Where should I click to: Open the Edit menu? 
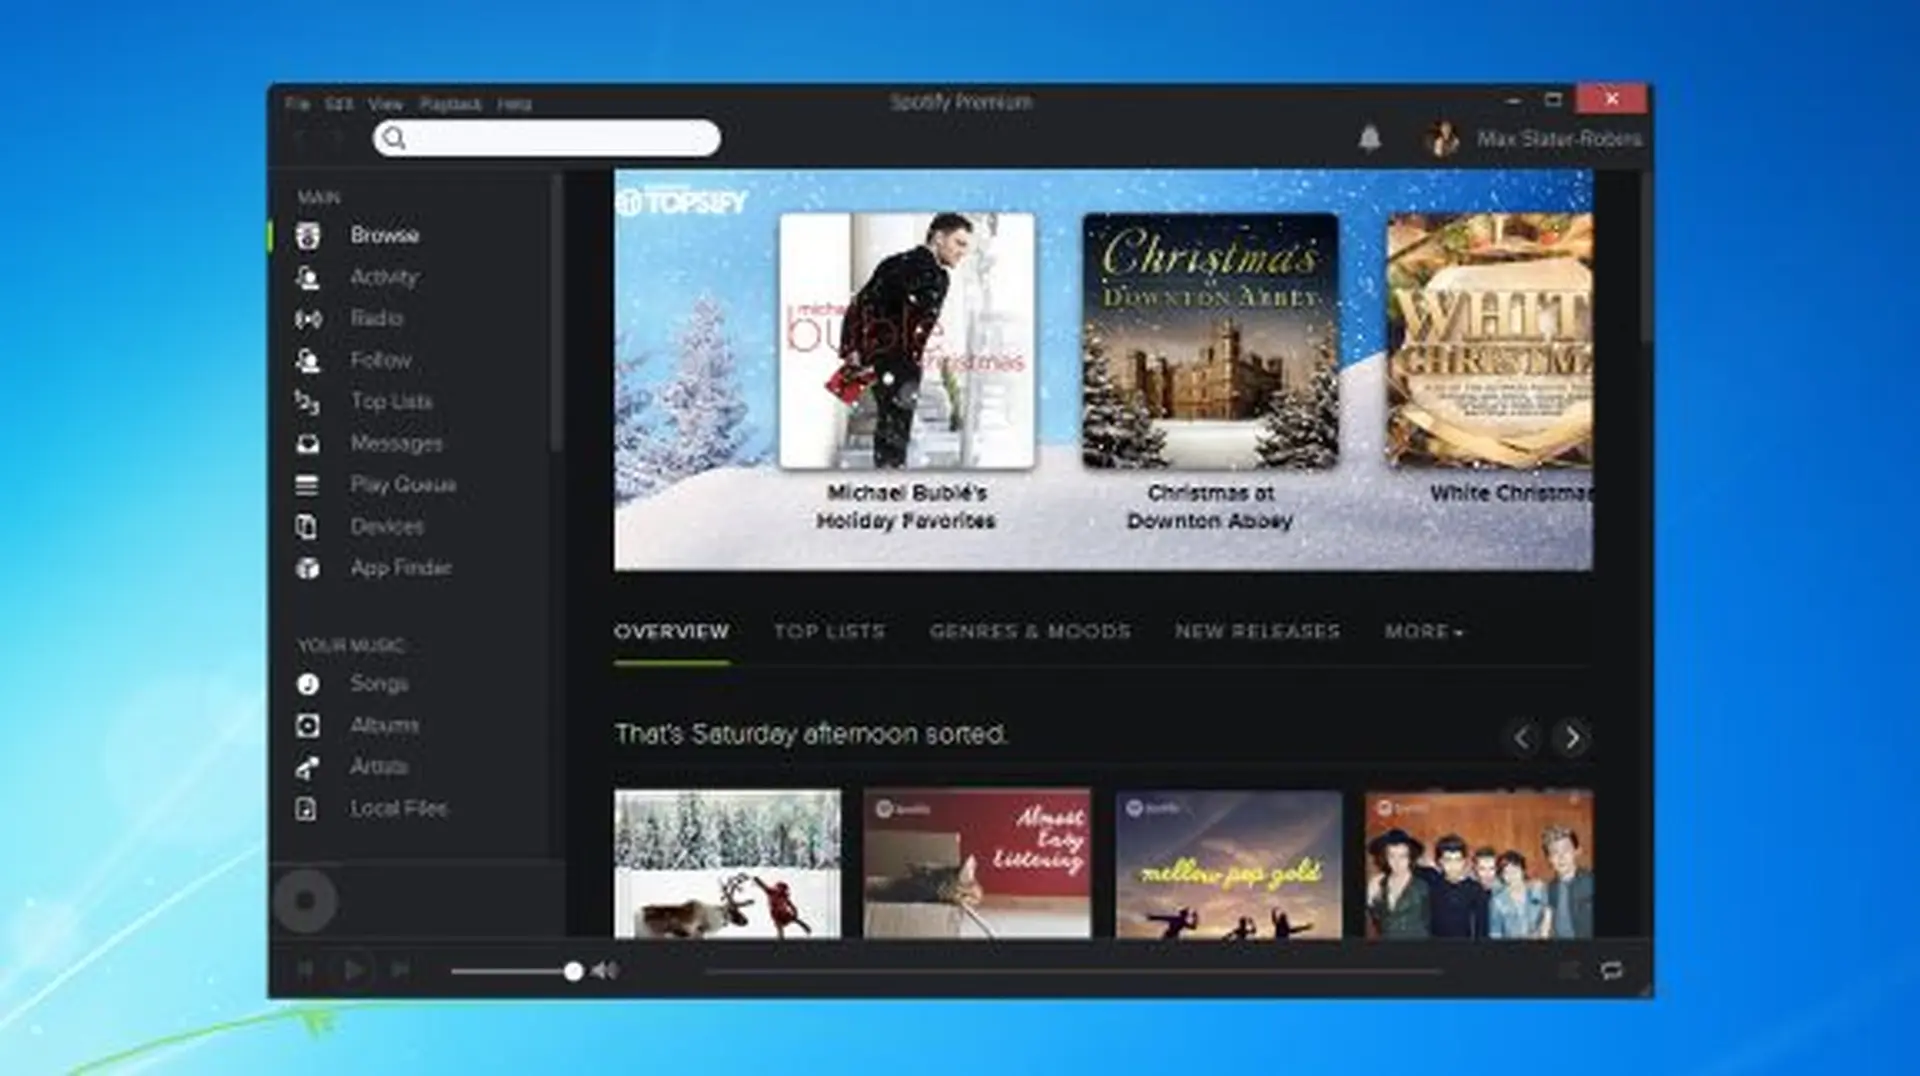coord(339,104)
